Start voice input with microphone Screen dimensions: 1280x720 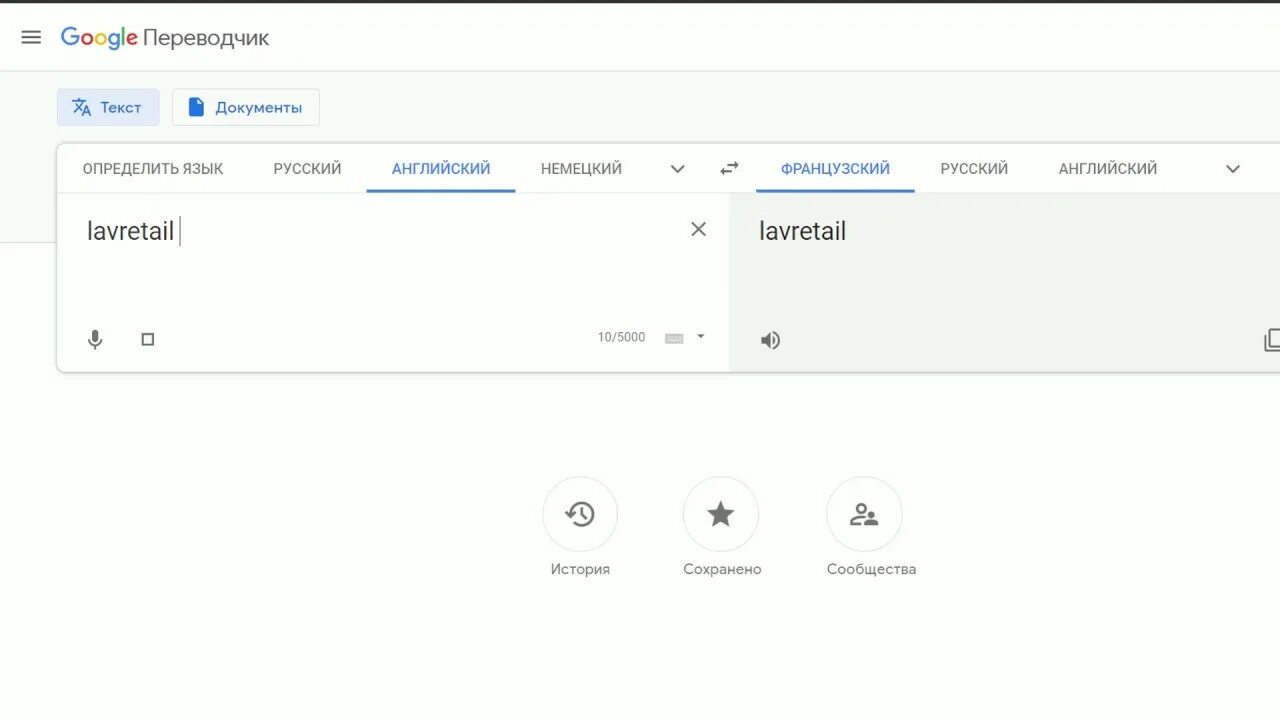[x=95, y=339]
